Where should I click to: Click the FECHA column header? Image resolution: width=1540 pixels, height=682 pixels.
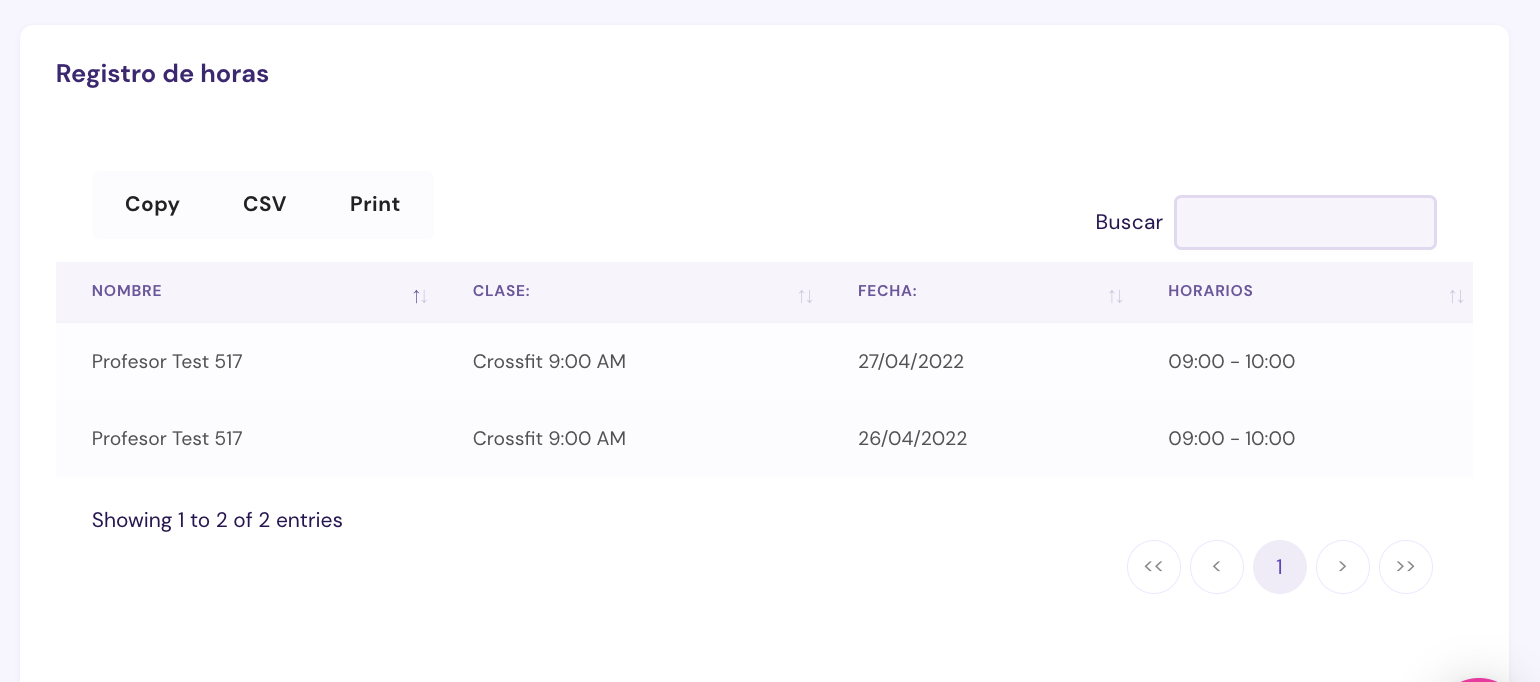click(887, 291)
